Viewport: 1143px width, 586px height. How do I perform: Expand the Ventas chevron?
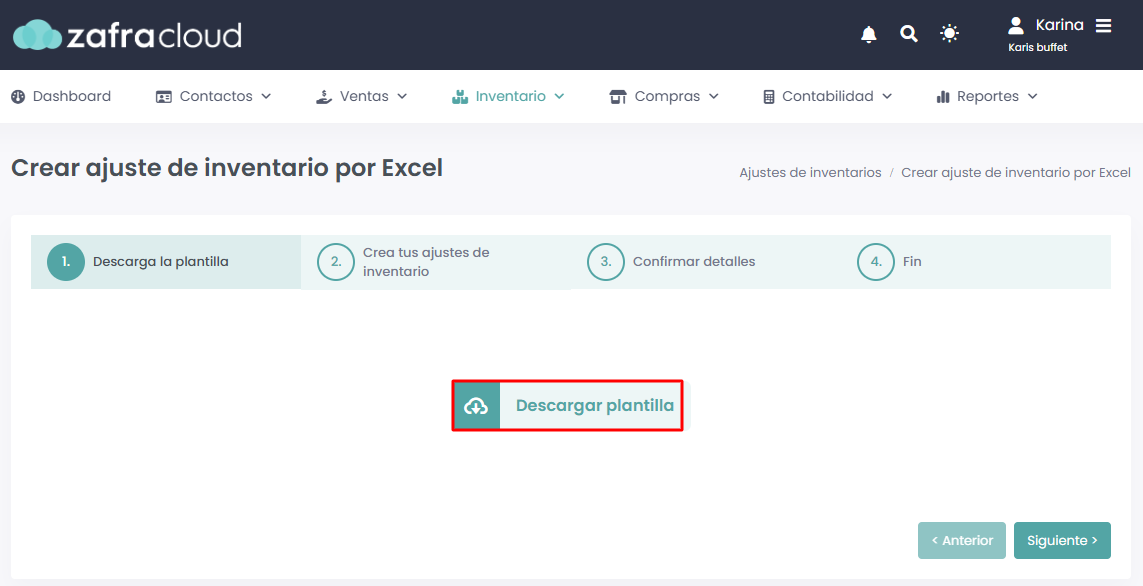click(x=402, y=96)
